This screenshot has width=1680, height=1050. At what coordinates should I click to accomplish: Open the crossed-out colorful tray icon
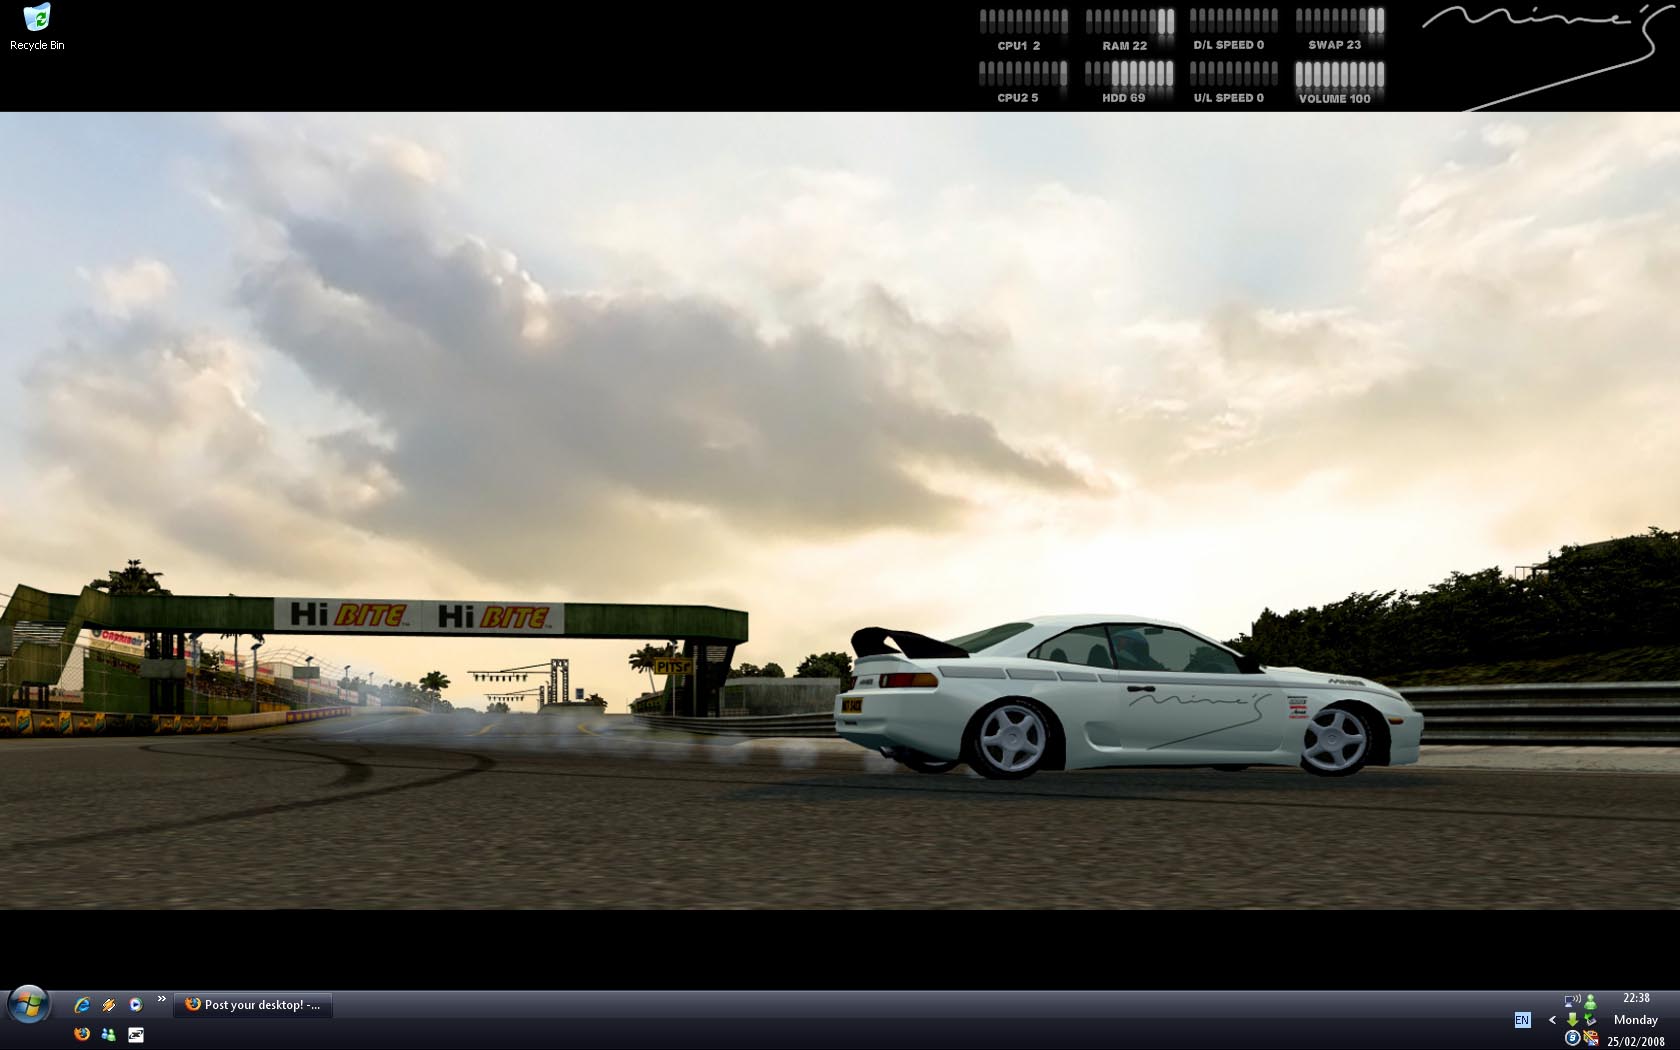click(1590, 1039)
